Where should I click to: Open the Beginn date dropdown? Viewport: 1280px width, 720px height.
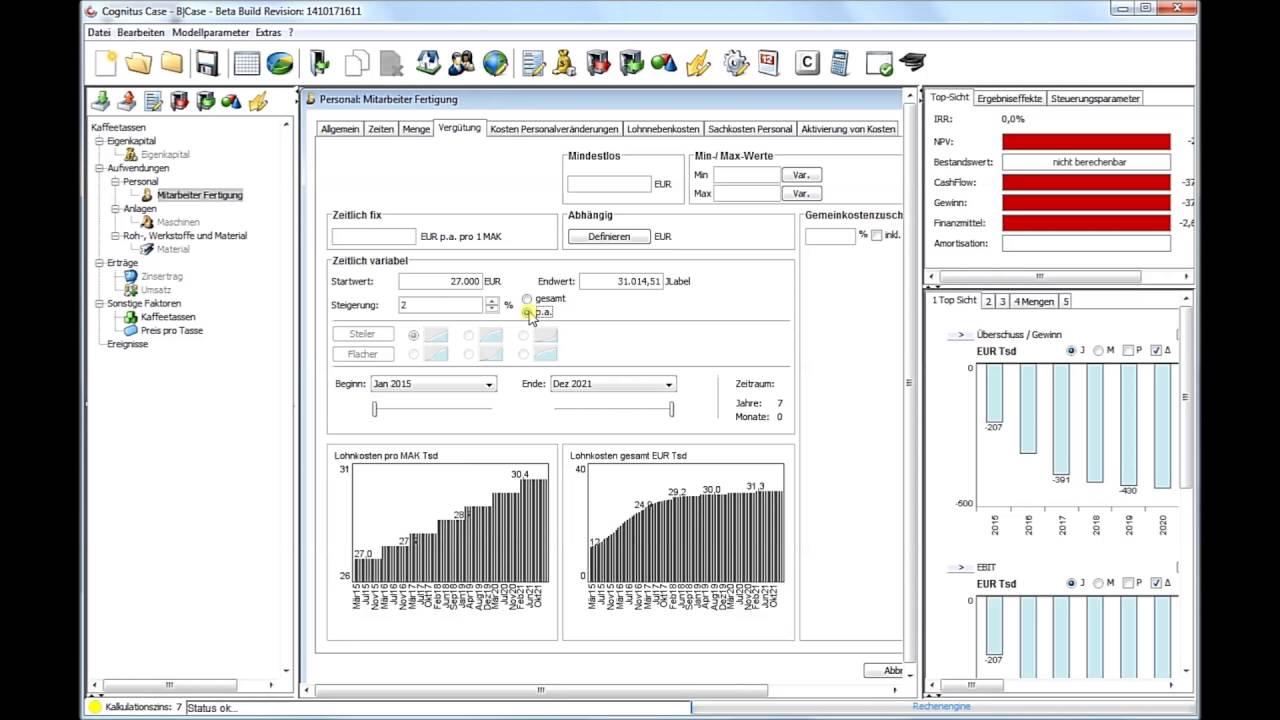coord(489,384)
